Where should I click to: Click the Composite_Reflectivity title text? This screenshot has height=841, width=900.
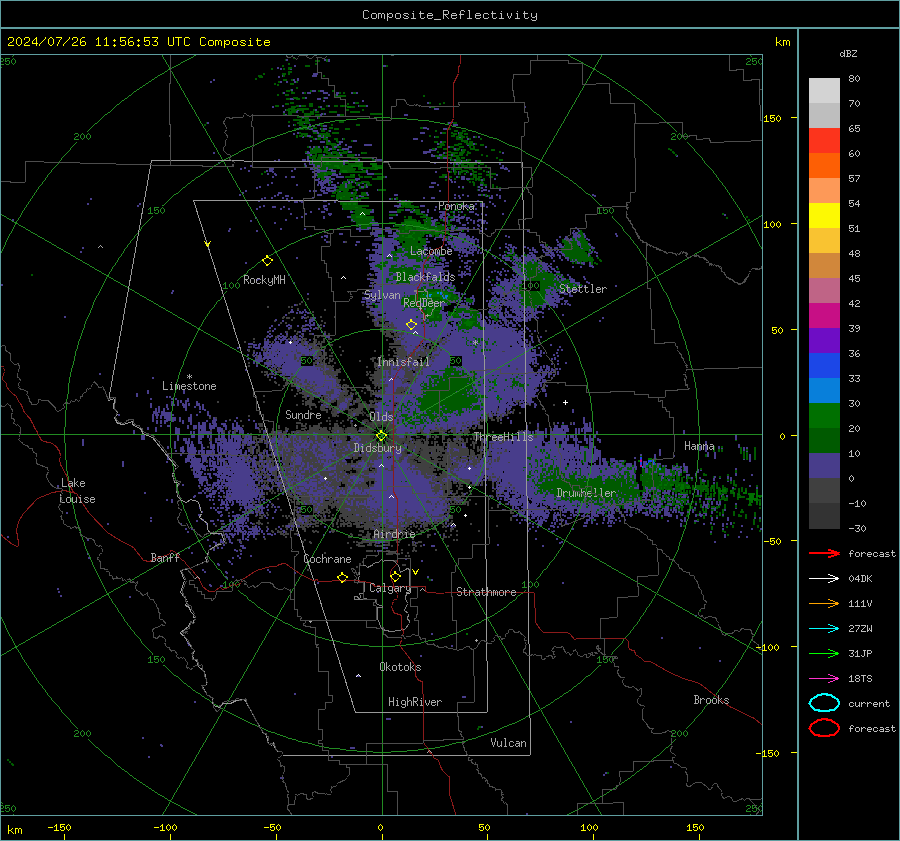click(x=450, y=15)
